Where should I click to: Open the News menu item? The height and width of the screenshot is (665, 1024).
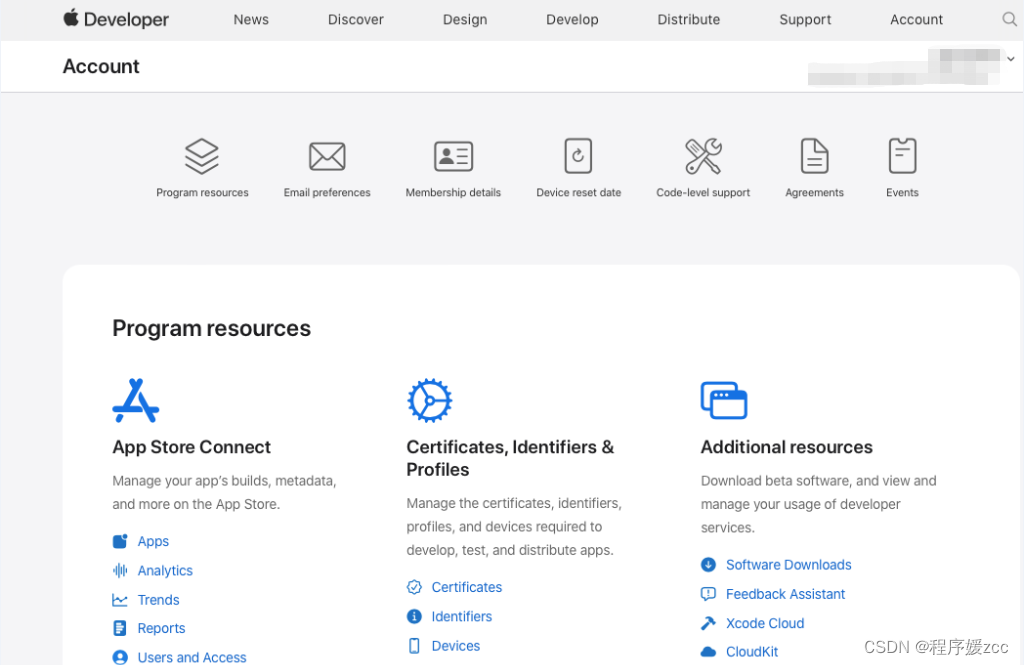[251, 20]
